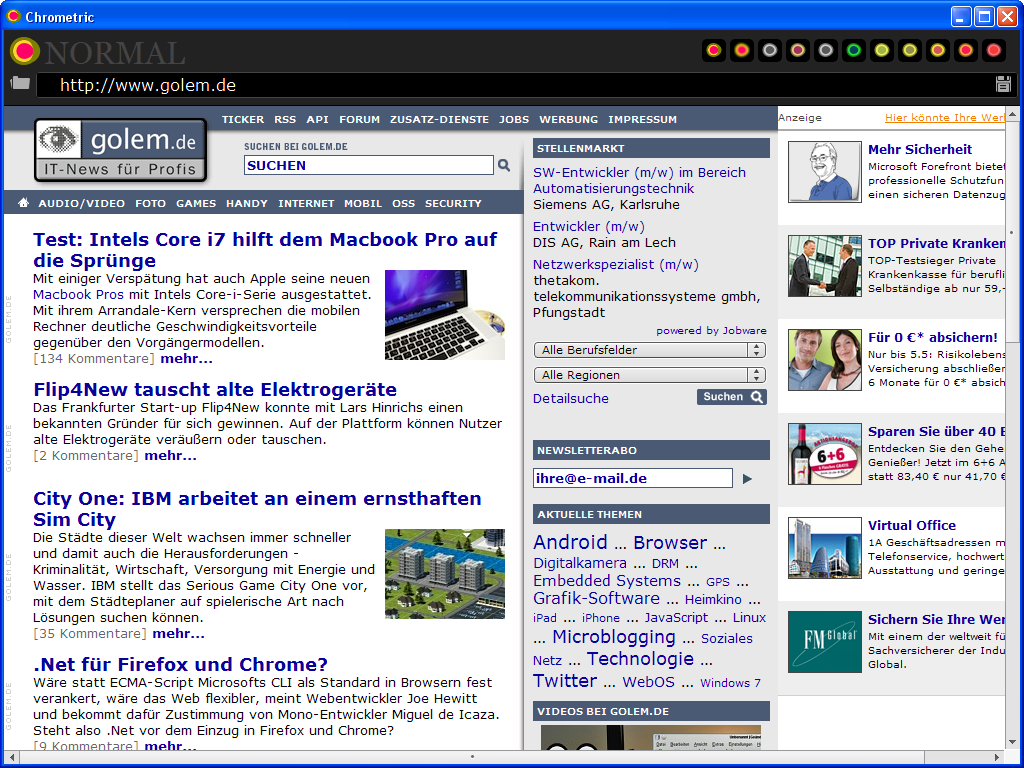Click the powered by Jobware link
The width and height of the screenshot is (1024, 768).
point(711,330)
